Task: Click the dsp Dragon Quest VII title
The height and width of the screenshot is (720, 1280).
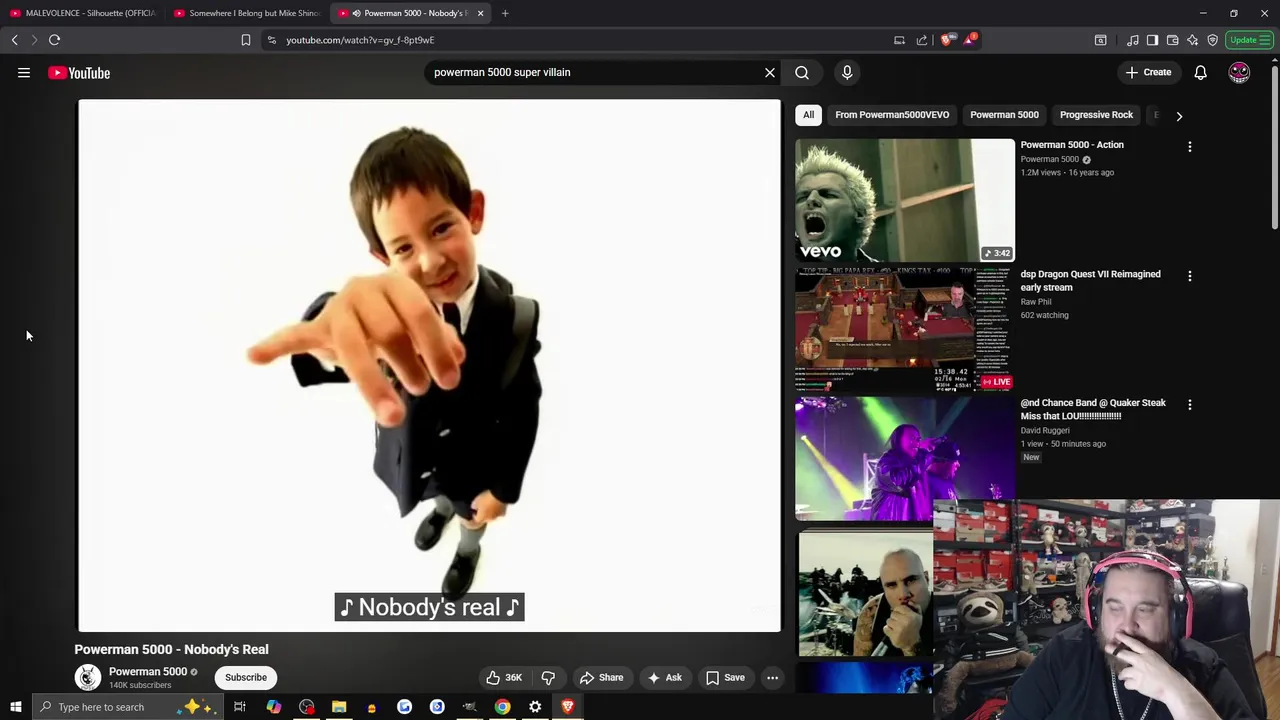Action: 1091,280
